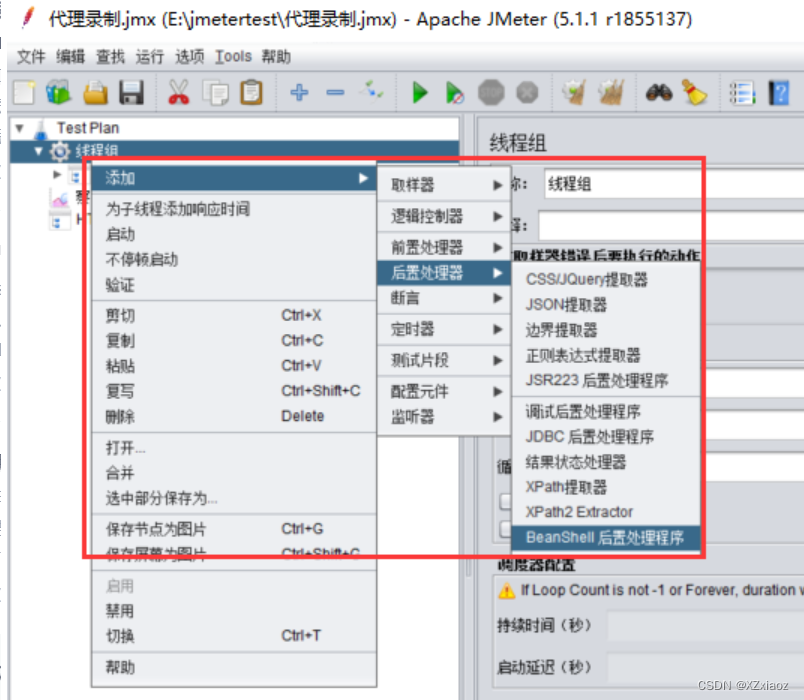This screenshot has height=700, width=804.
Task: Choose 验证 from context menu
Action: tap(234, 285)
